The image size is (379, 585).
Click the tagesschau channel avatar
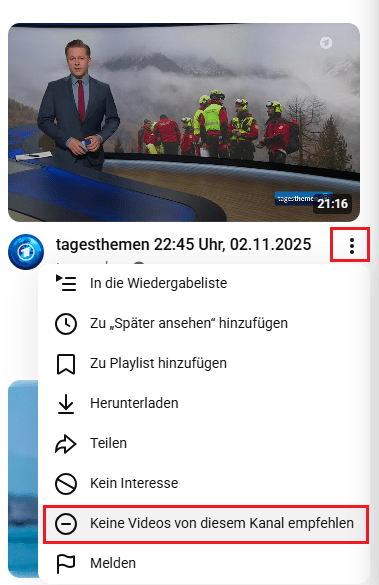point(26,251)
